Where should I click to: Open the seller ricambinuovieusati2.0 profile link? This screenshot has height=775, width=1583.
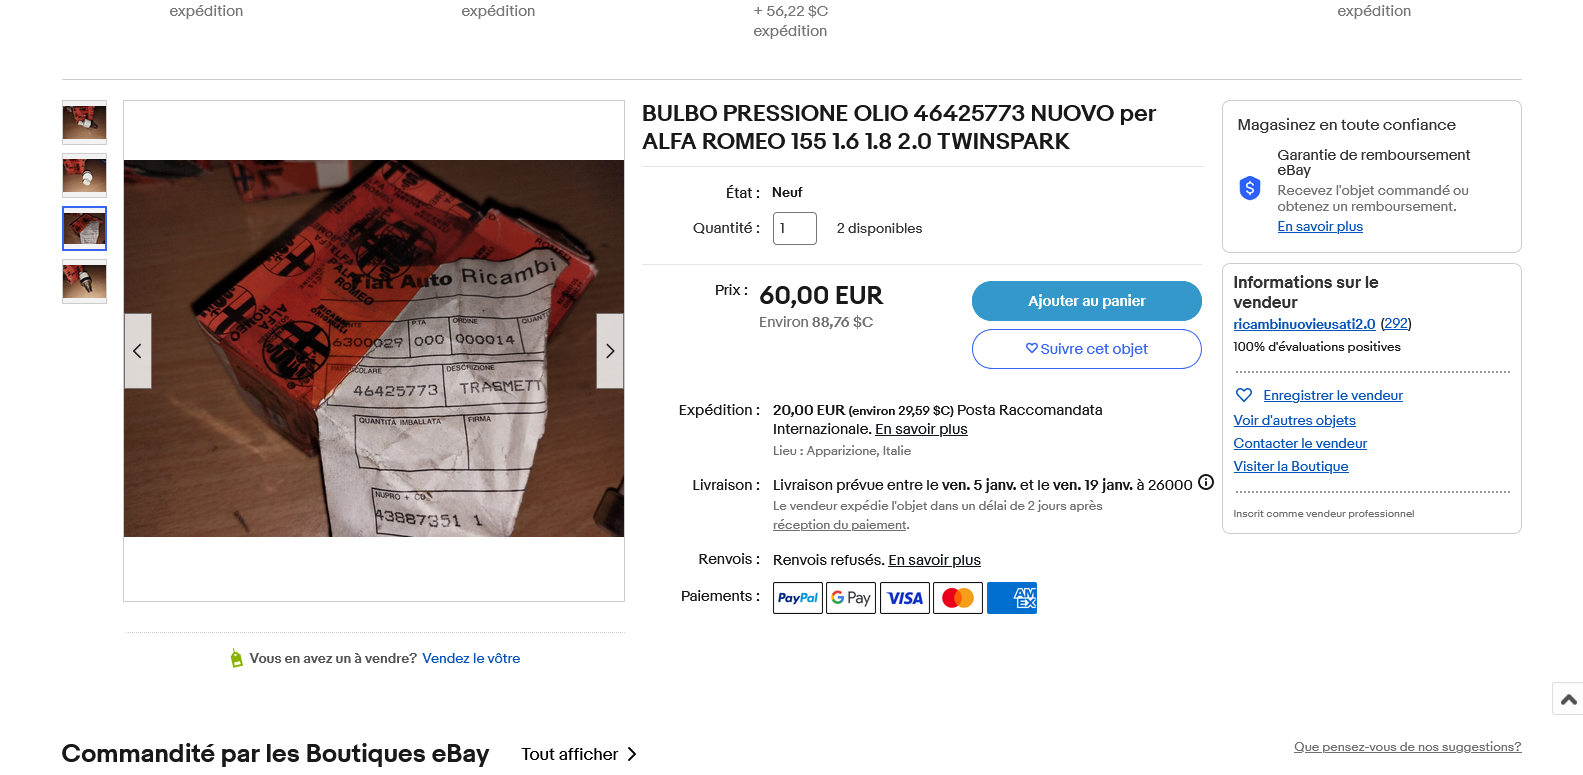1304,324
